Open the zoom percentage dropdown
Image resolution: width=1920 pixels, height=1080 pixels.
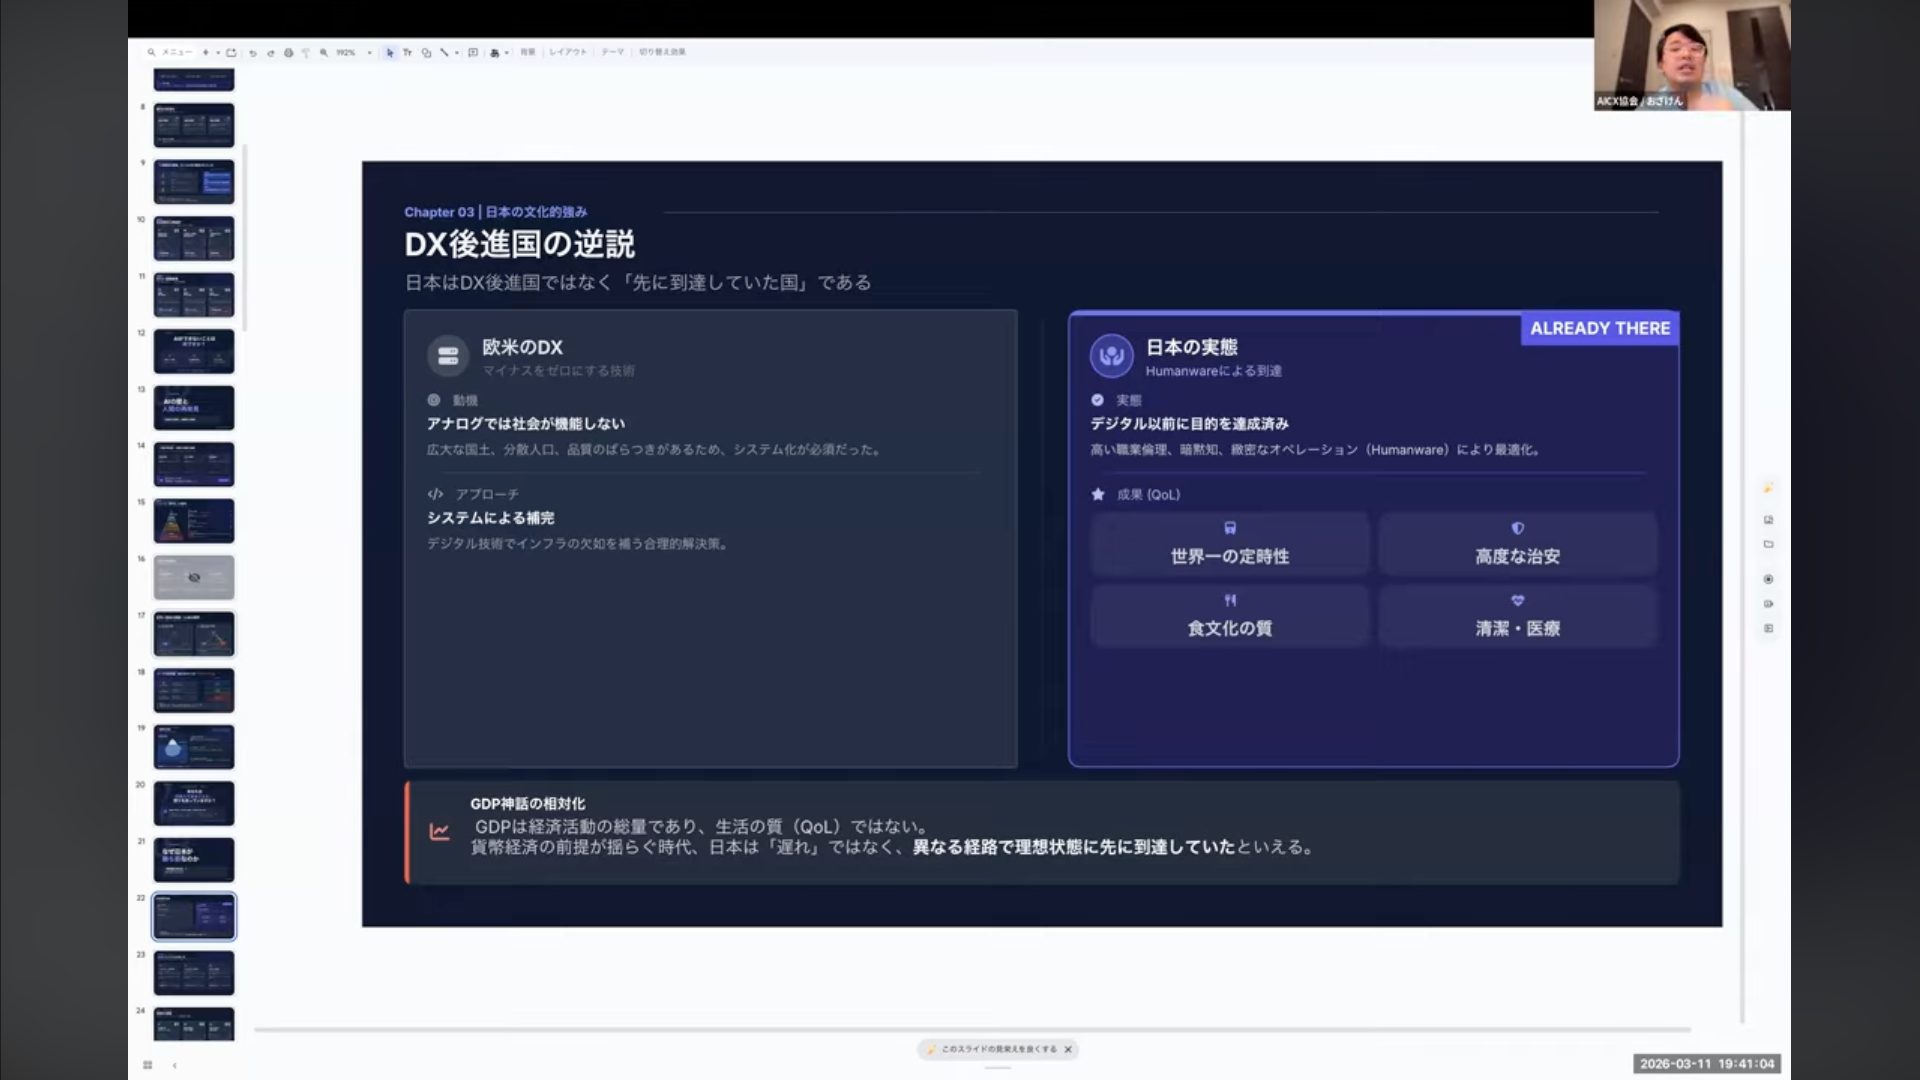pyautogui.click(x=369, y=53)
